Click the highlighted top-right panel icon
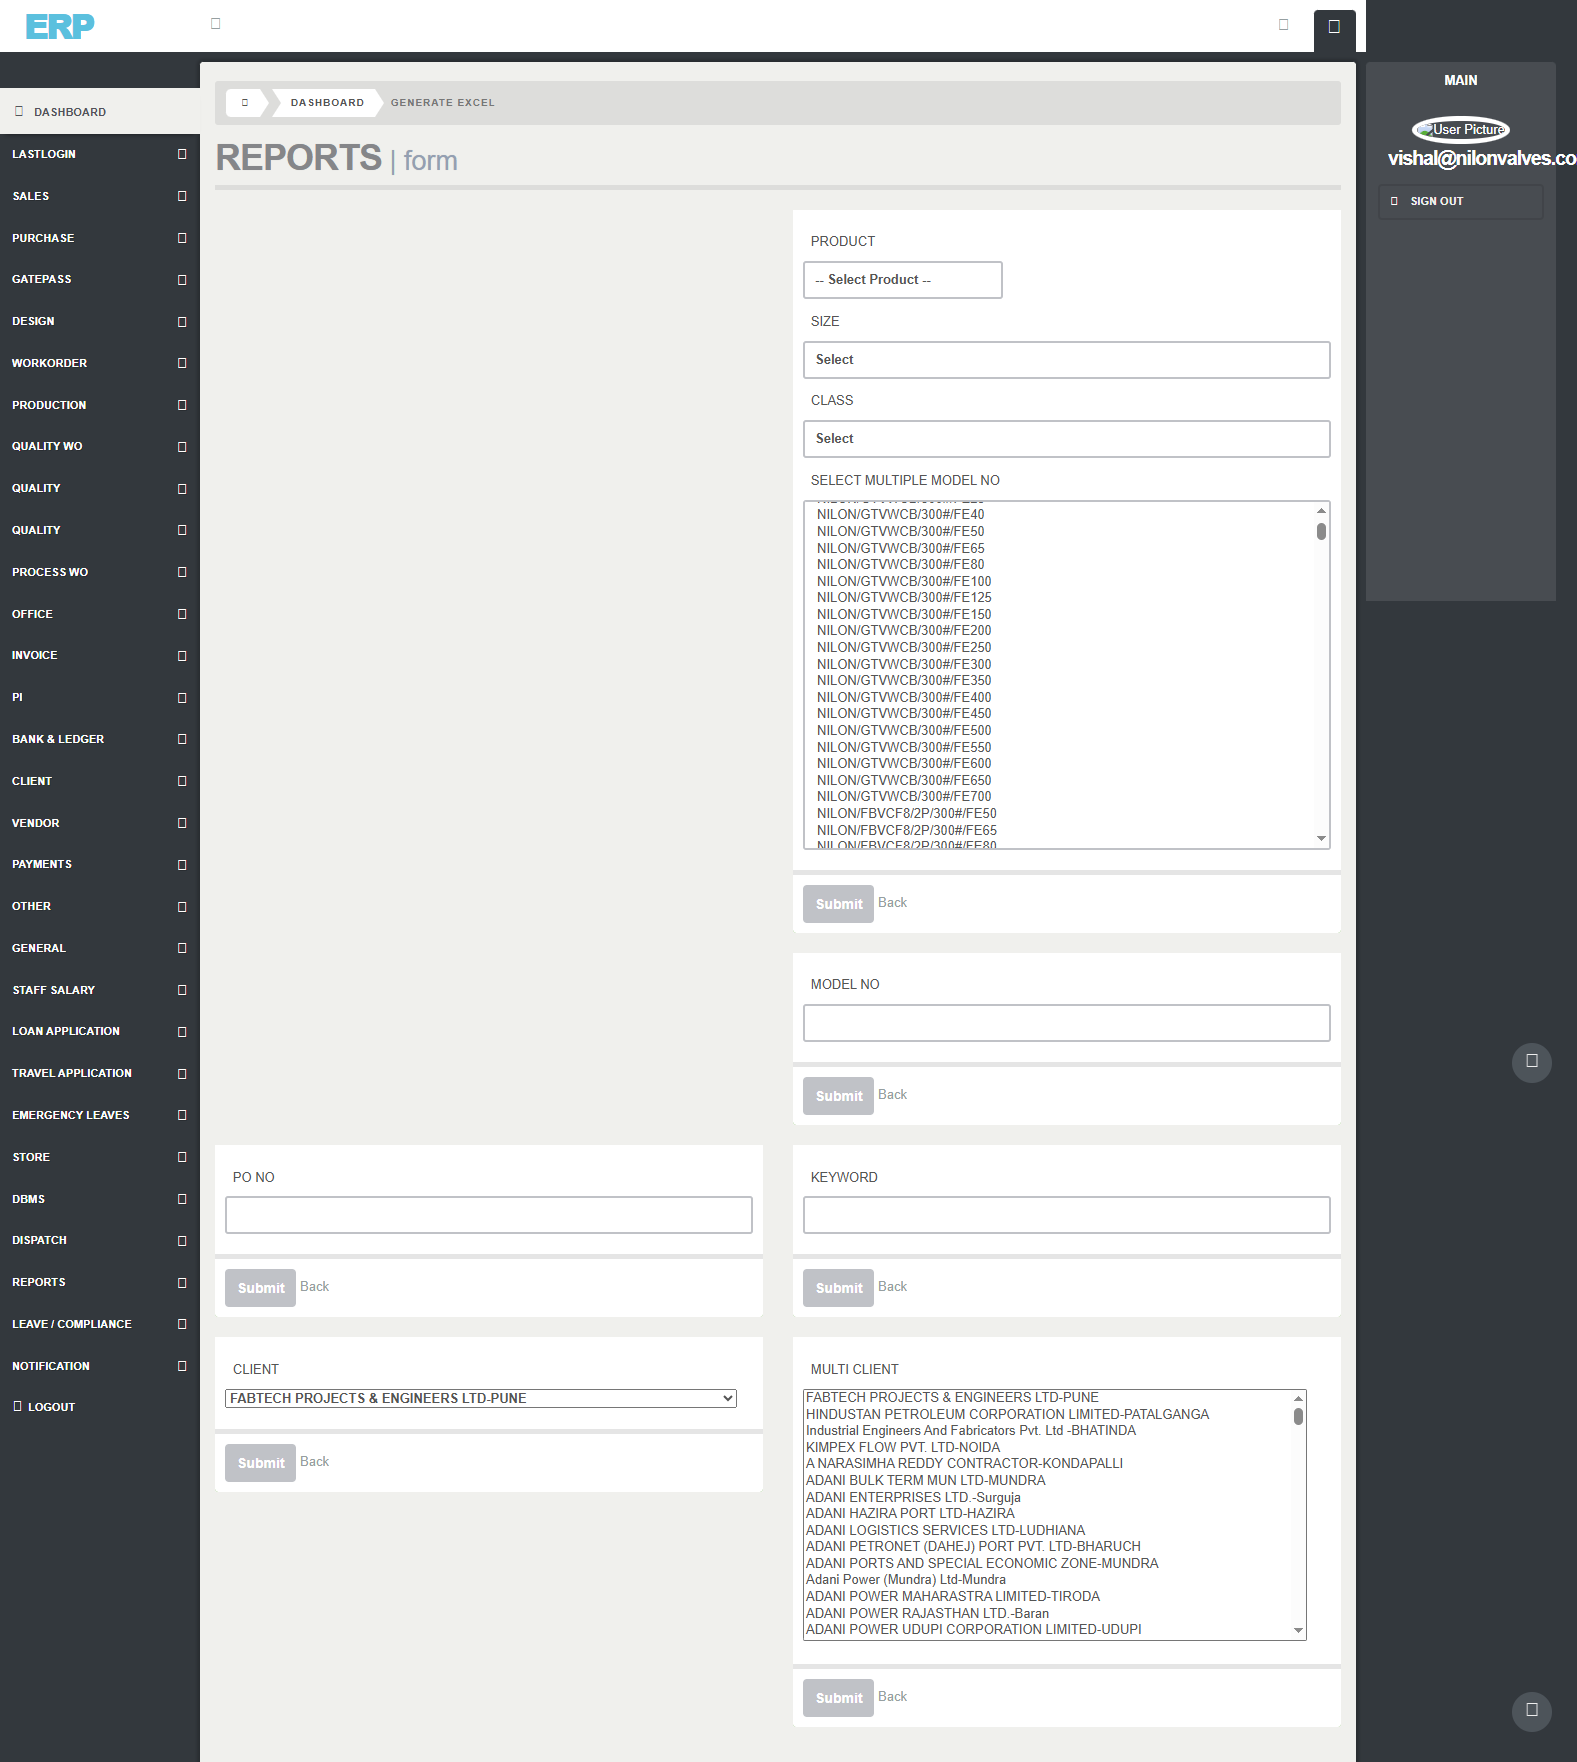The image size is (1577, 1762). (x=1334, y=27)
